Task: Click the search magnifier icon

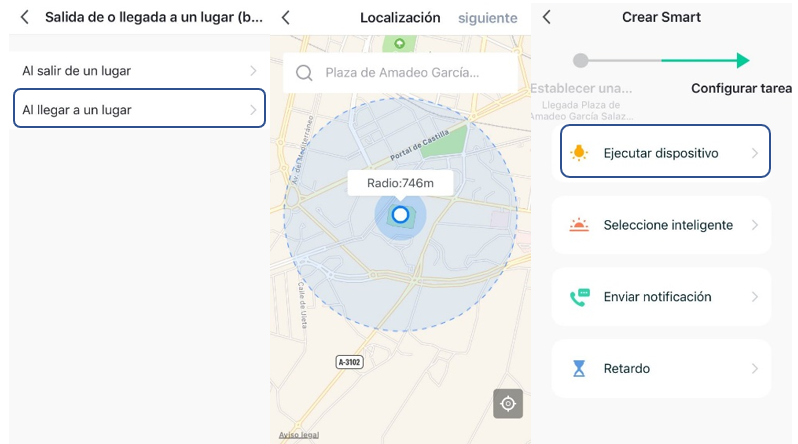Action: (x=305, y=73)
